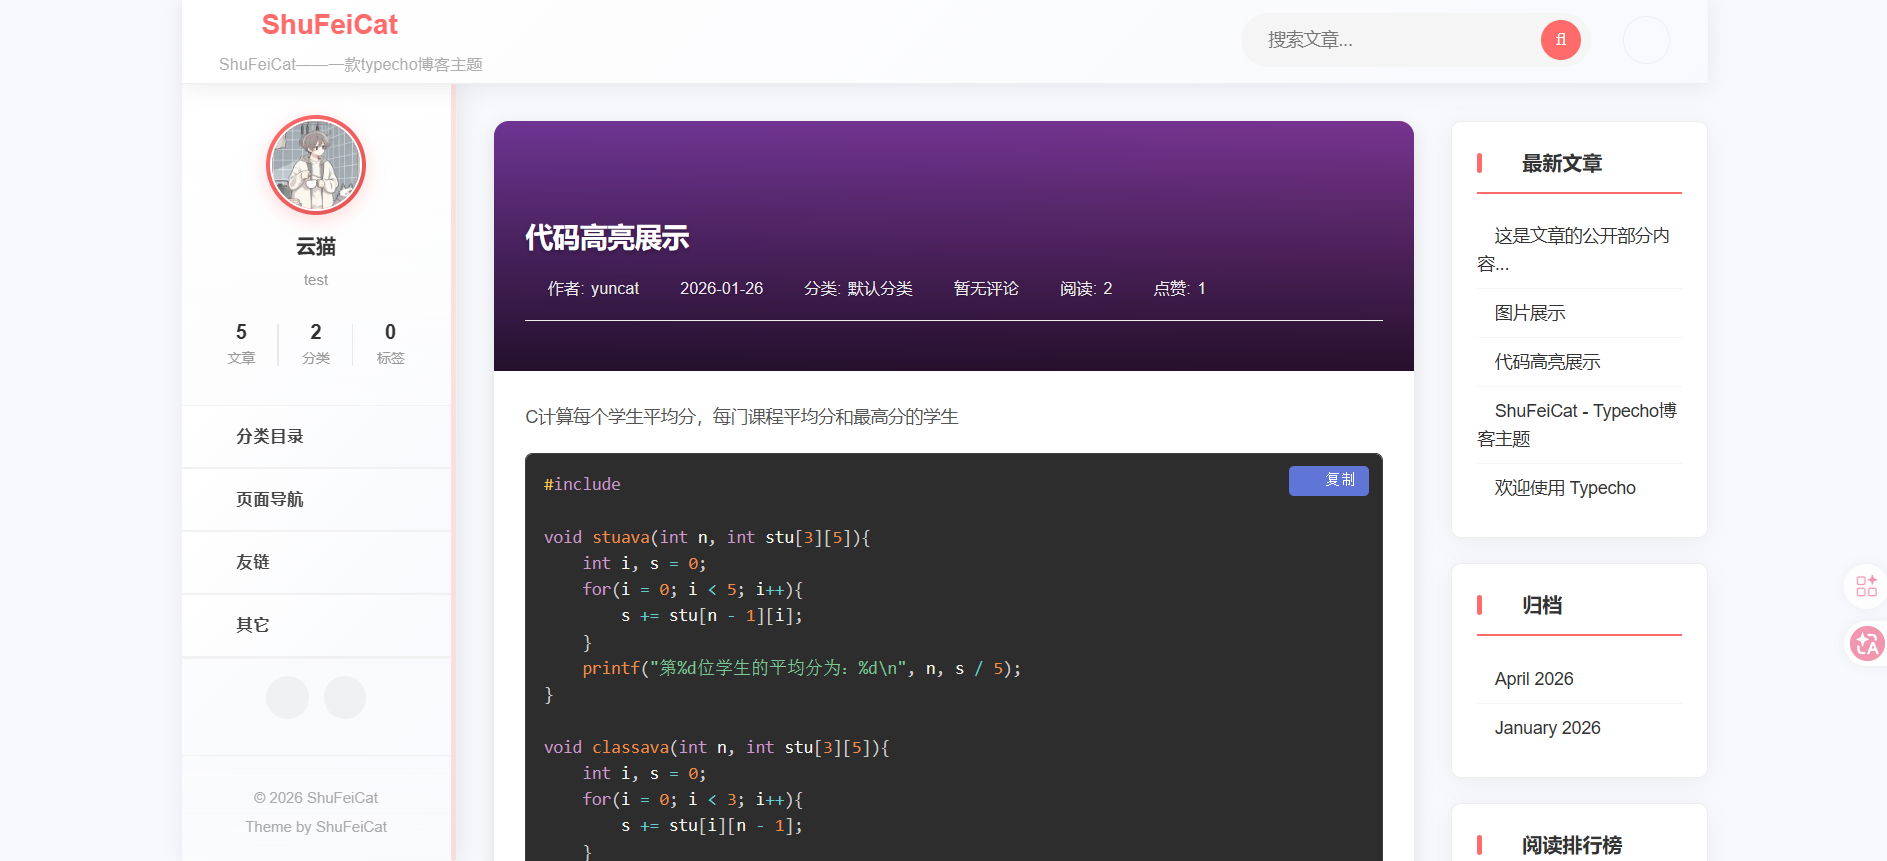This screenshot has height=861, width=1887.
Task: Open recent post 欢迎使用 Typecho
Action: (x=1565, y=488)
